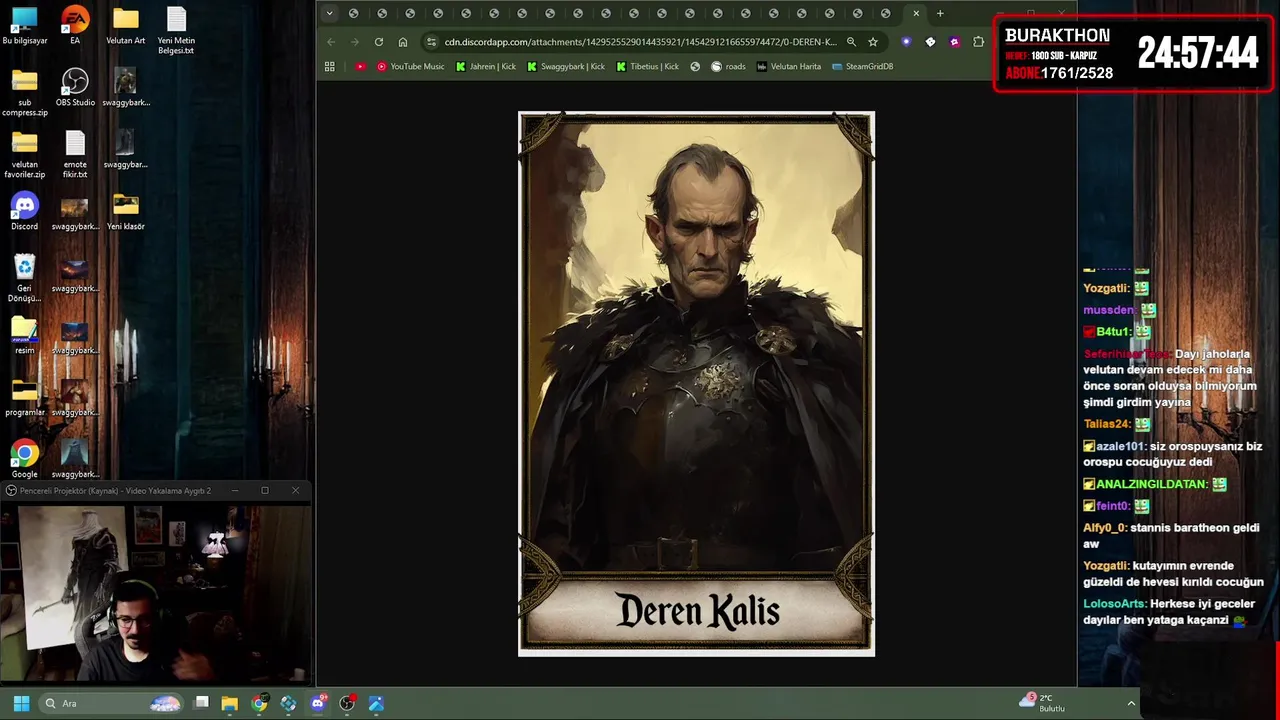
Task: Open SteamGridDB bookmark
Action: (862, 66)
